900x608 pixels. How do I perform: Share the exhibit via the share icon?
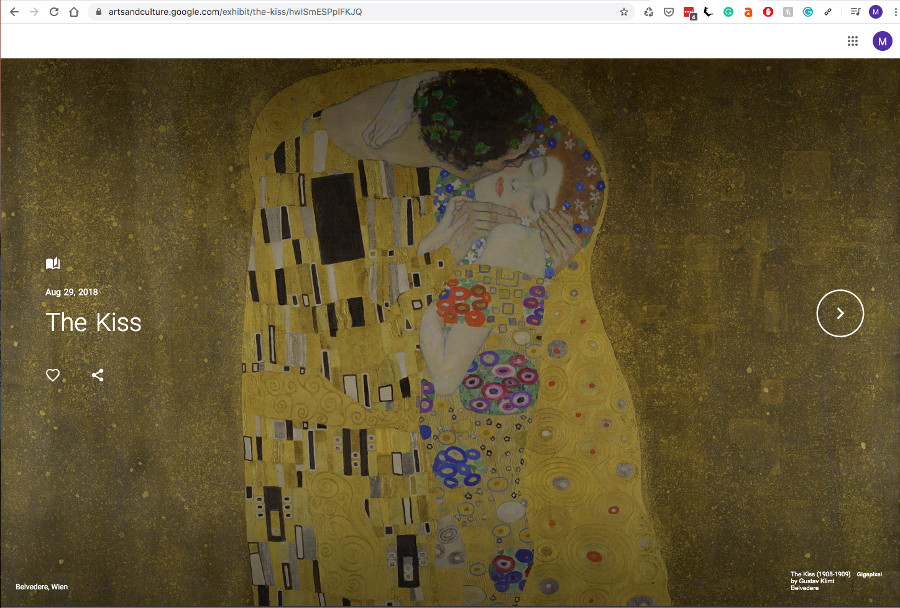[97, 375]
